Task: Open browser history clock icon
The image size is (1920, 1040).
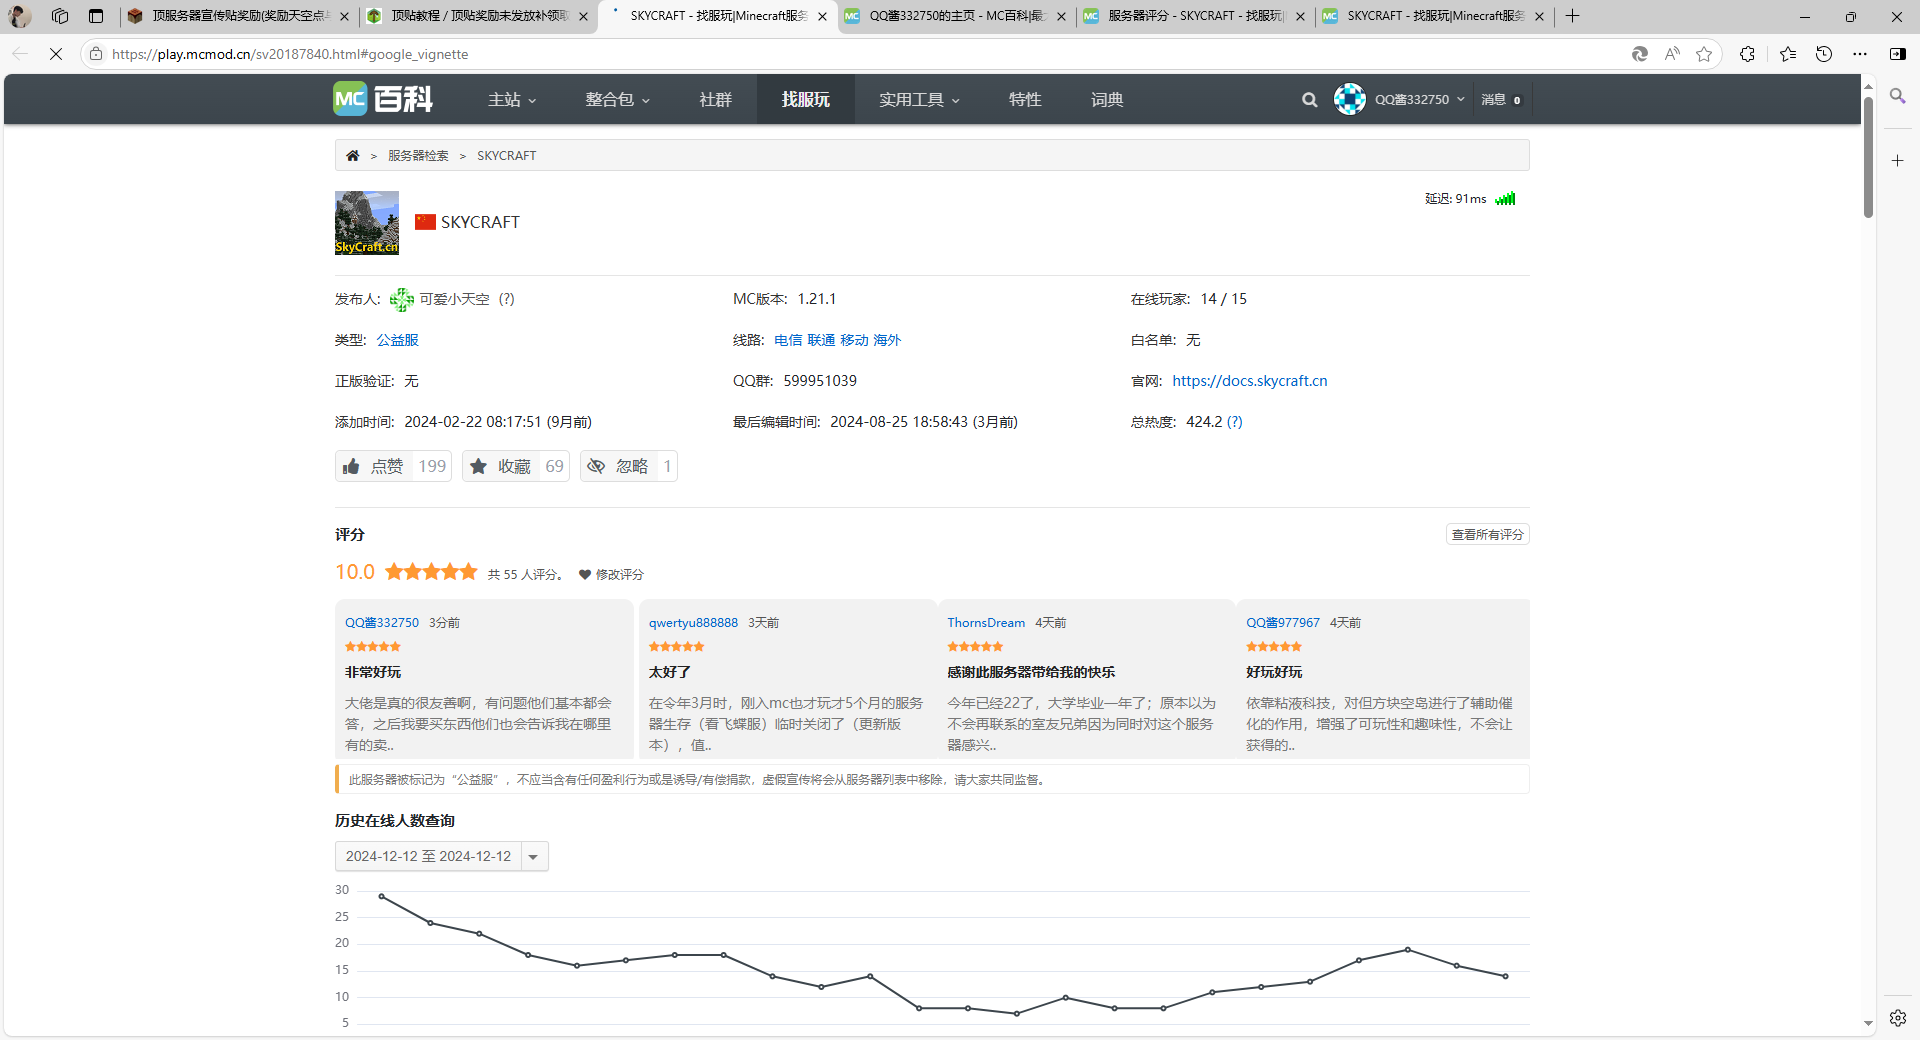Action: [x=1824, y=54]
